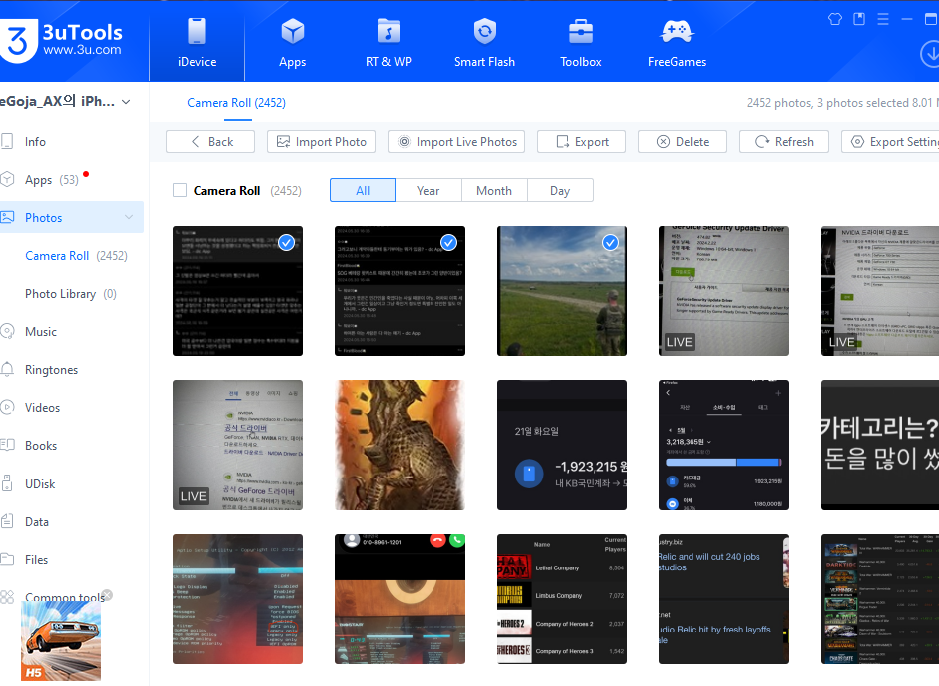Select the Year view filter

(428, 190)
